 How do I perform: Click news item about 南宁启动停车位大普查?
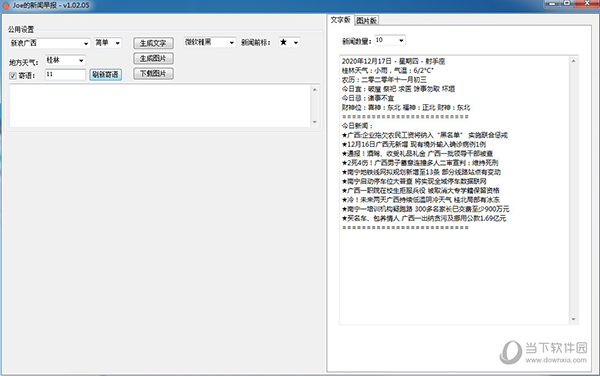click(x=414, y=181)
